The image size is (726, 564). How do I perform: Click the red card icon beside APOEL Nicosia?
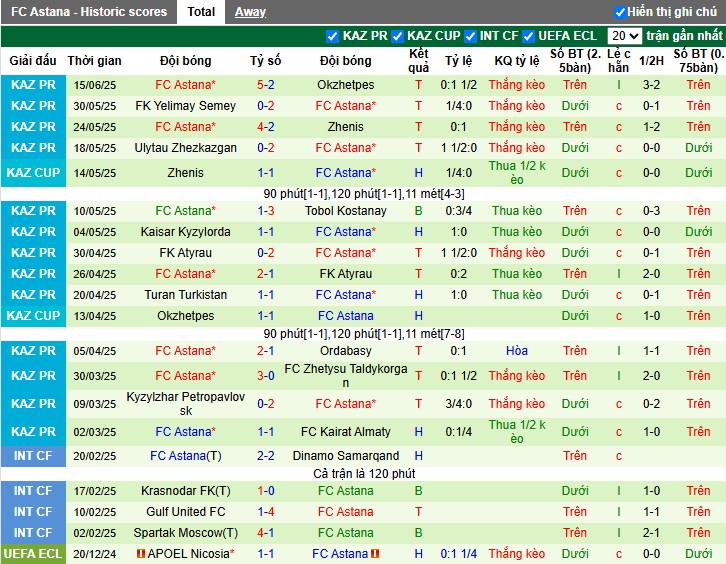click(x=141, y=553)
